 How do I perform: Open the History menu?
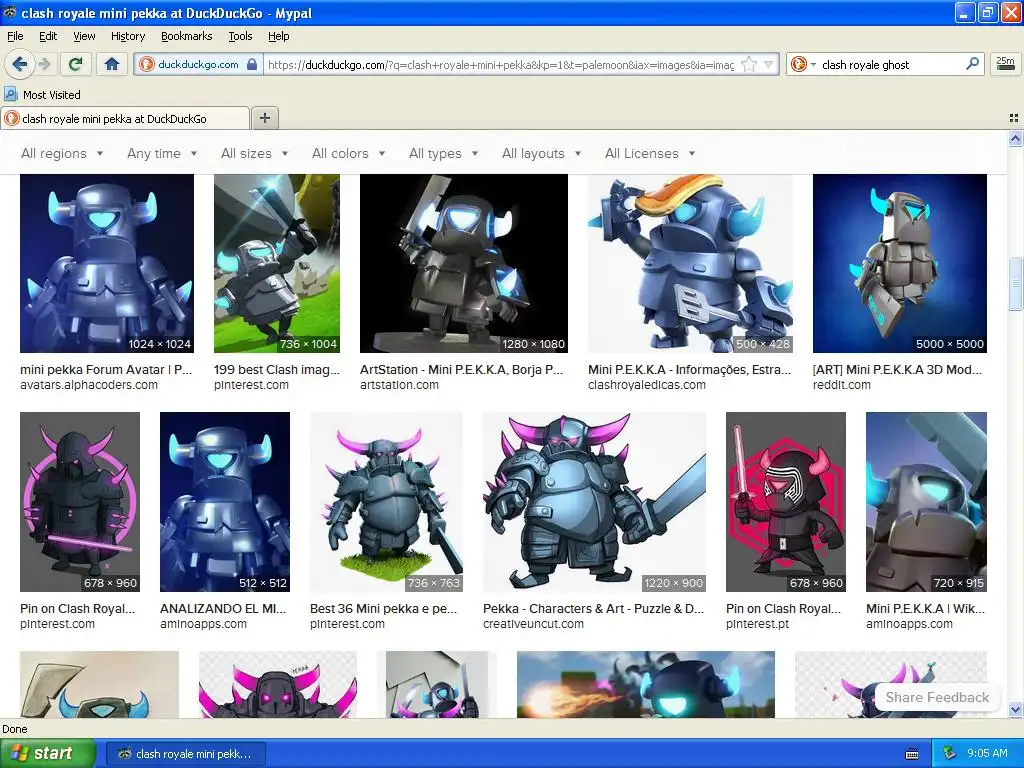point(127,36)
